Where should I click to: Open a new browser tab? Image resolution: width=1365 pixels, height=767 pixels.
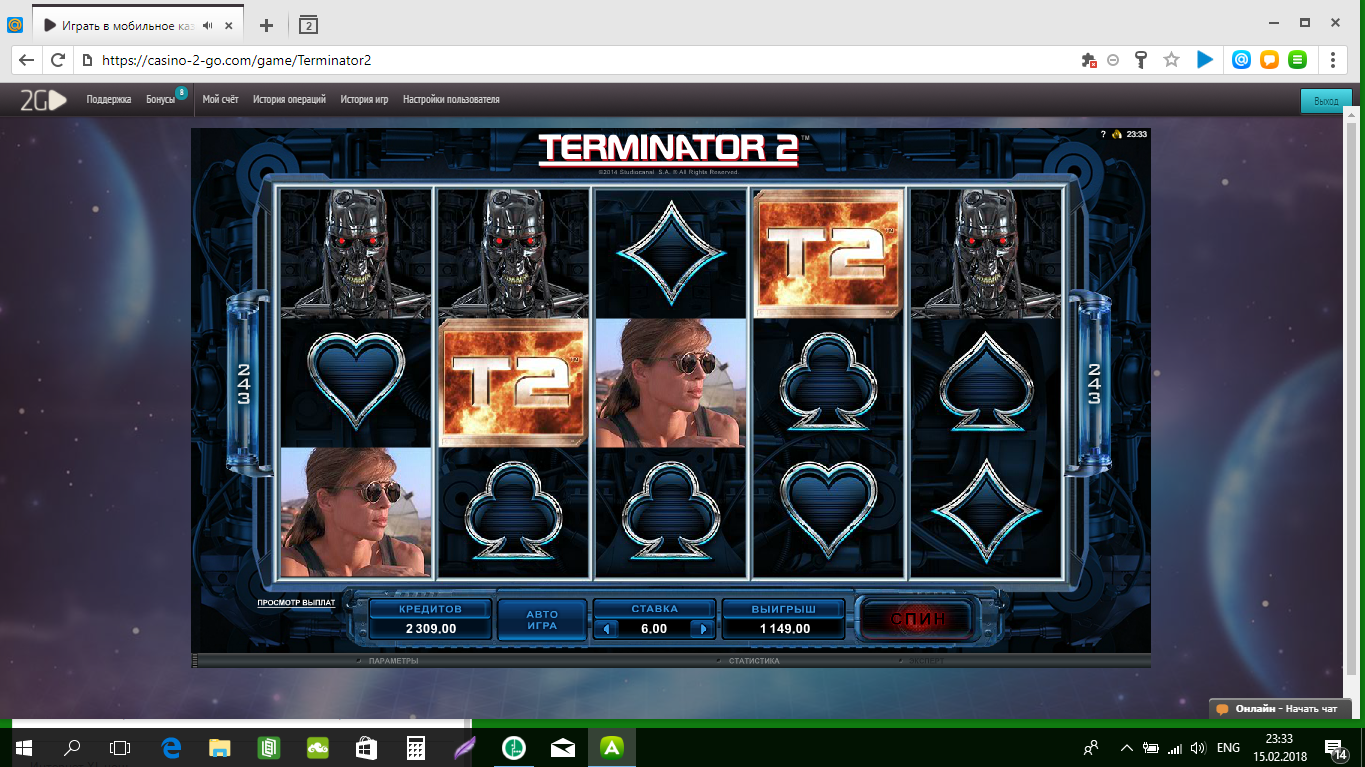266,25
